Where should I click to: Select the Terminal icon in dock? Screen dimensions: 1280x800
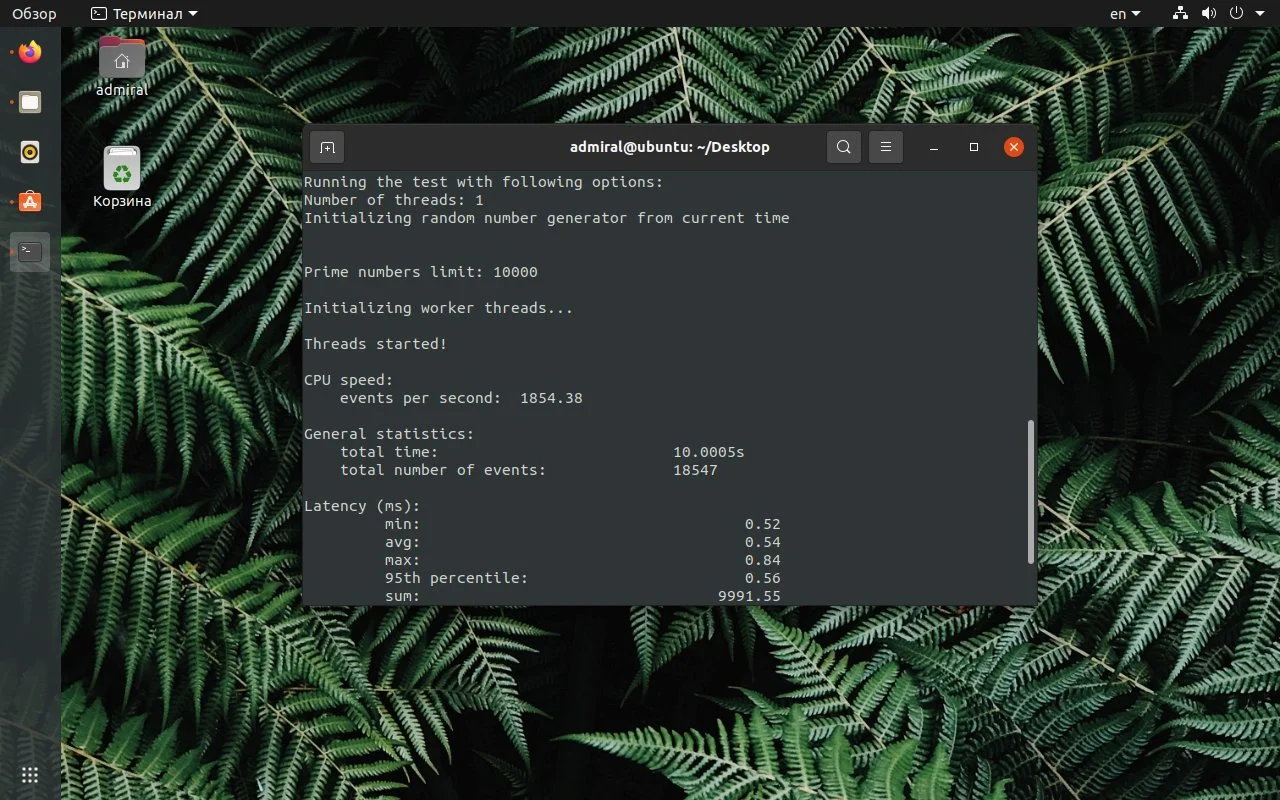coord(30,252)
